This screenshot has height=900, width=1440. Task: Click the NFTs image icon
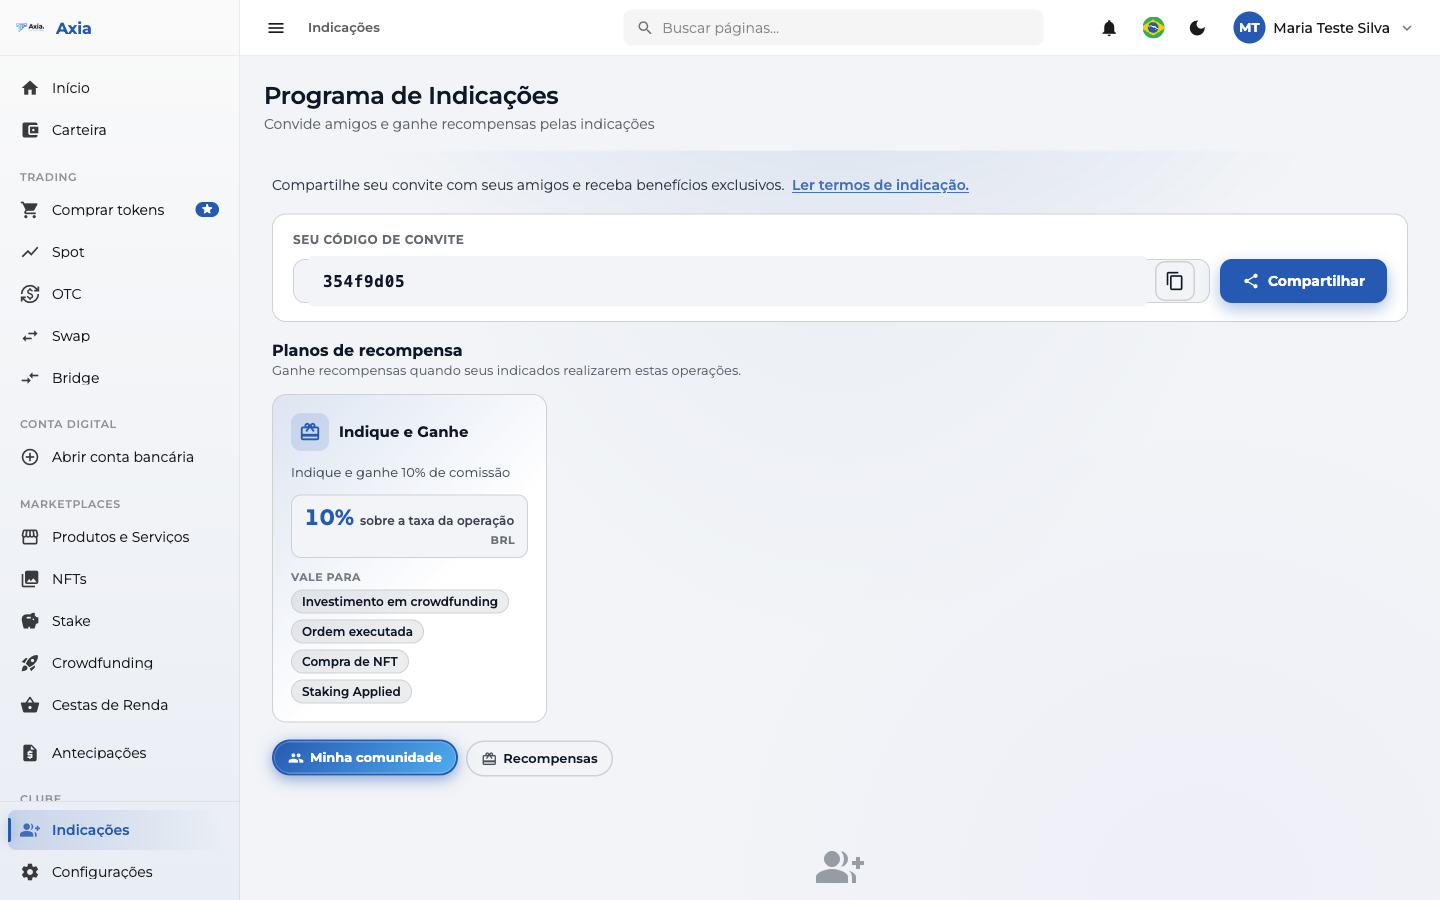(30, 579)
